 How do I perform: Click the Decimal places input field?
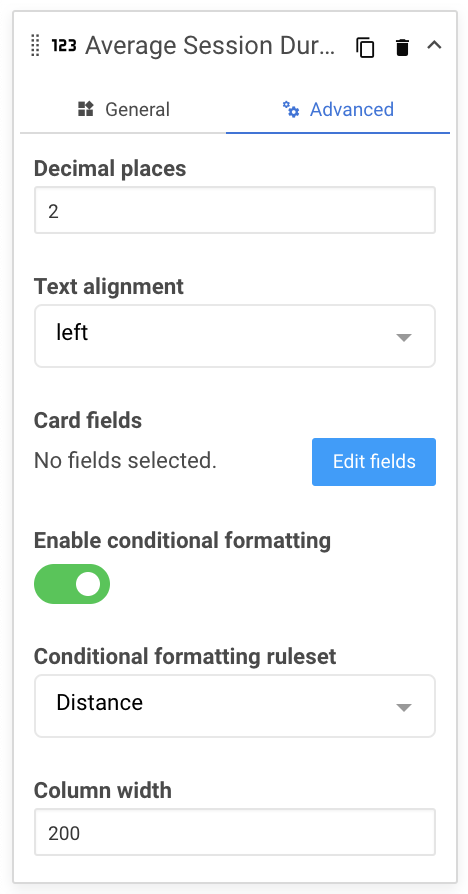(x=235, y=210)
